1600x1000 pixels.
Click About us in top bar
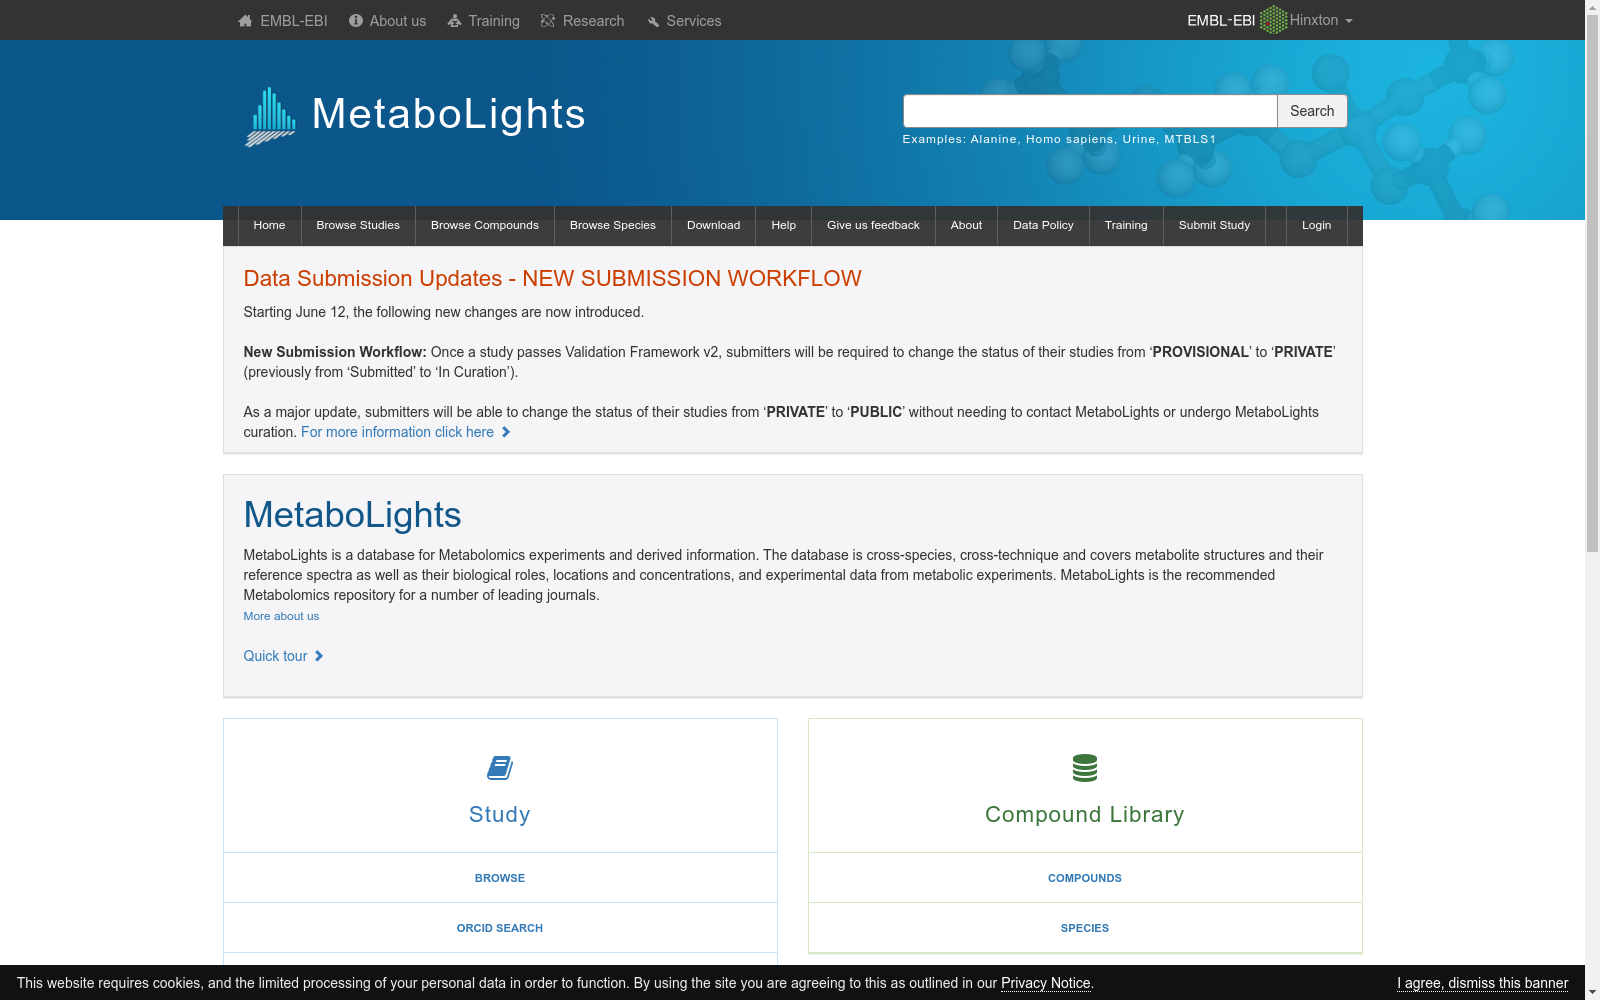398,21
